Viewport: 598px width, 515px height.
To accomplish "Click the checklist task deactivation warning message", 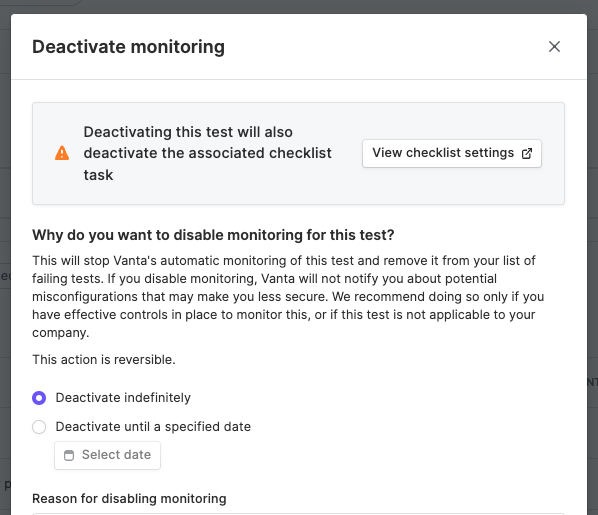I will [x=207, y=153].
